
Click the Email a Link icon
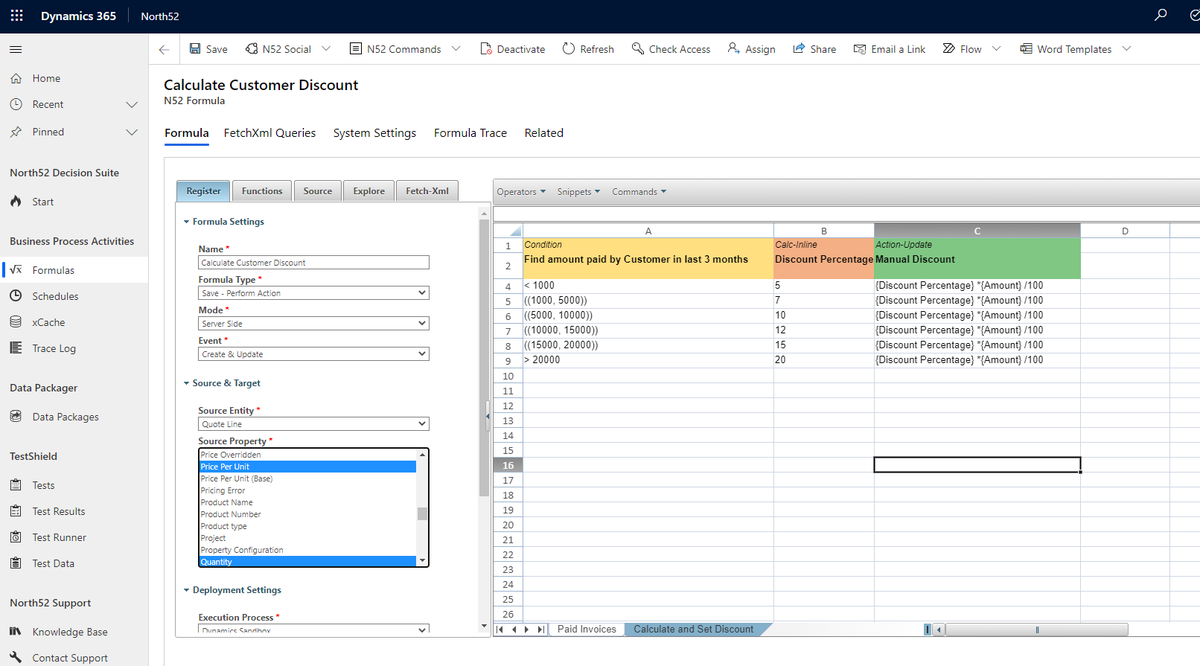[x=860, y=49]
